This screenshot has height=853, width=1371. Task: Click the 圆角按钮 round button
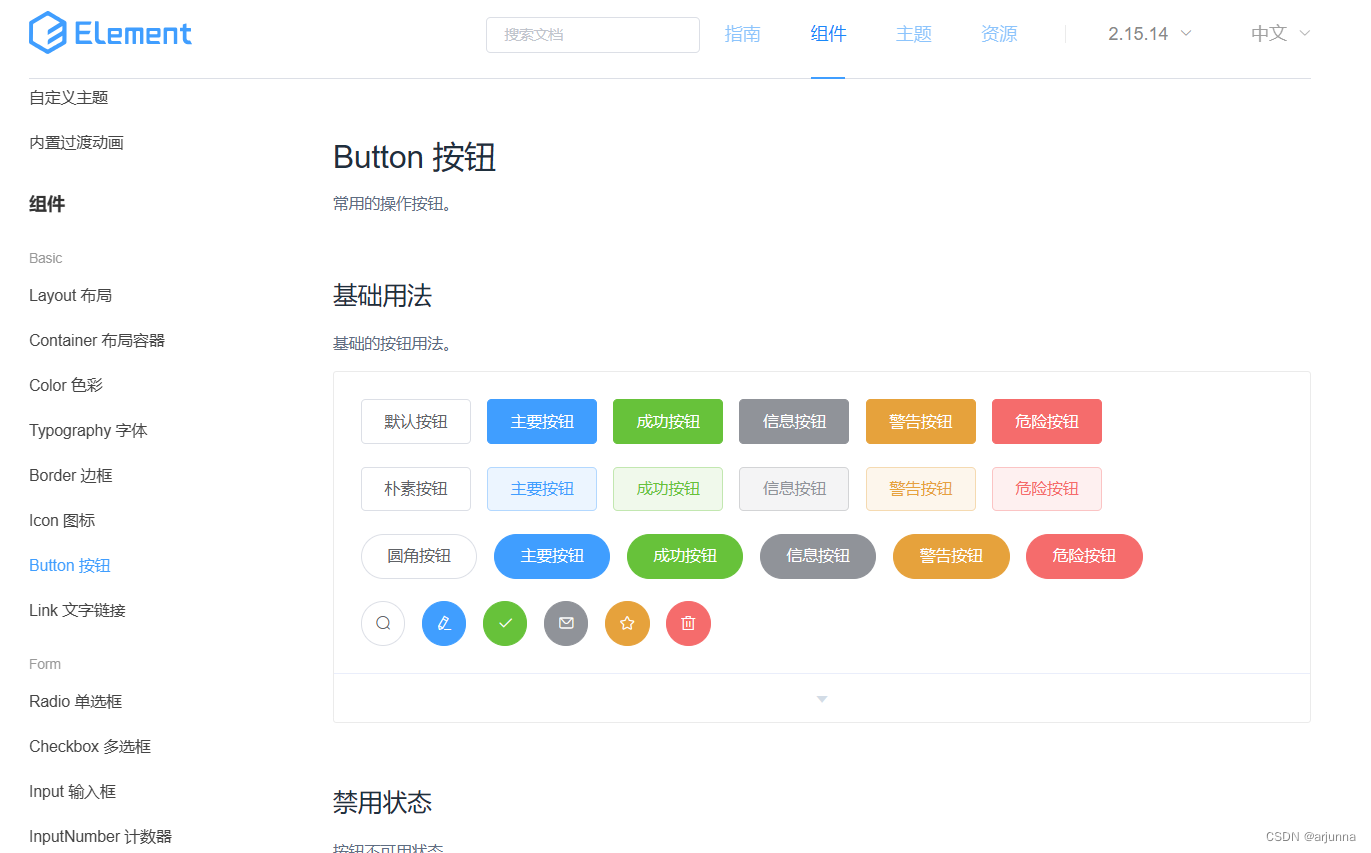point(419,556)
